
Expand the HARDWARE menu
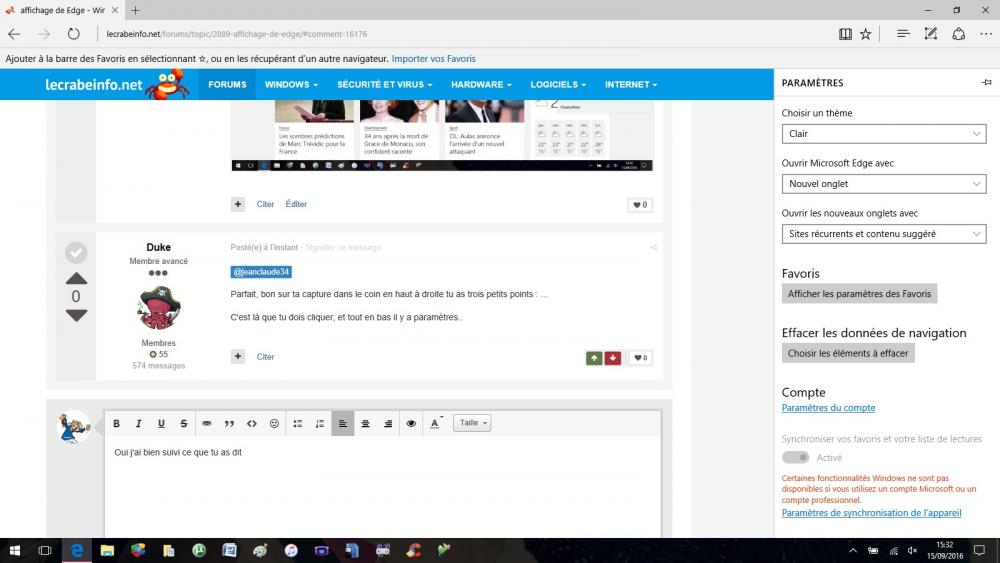coord(481,84)
